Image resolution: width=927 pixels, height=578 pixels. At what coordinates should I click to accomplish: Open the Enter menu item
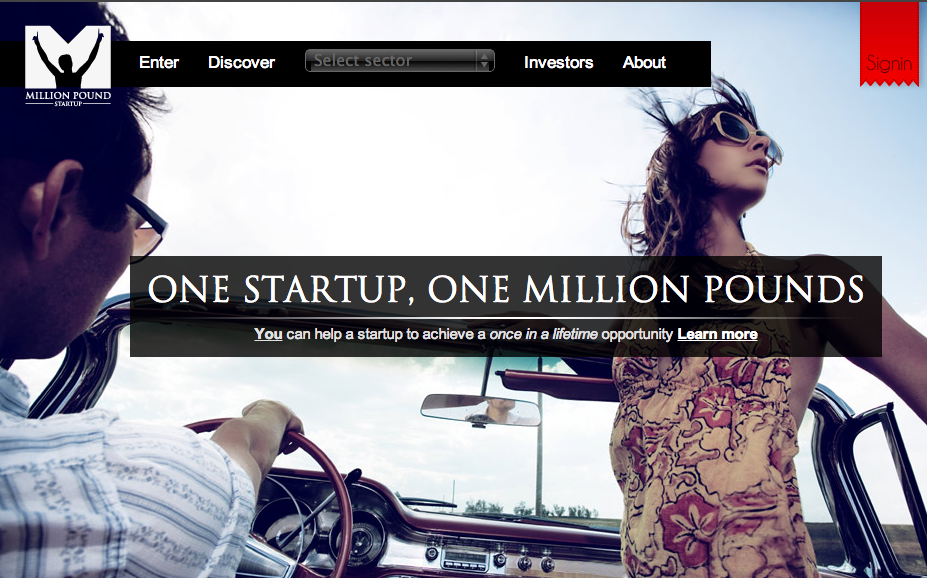point(159,62)
